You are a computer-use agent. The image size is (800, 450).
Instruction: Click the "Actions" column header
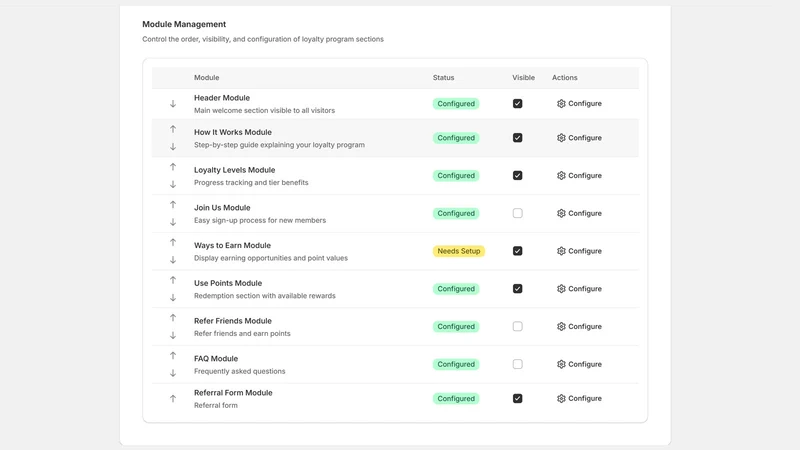(x=565, y=78)
